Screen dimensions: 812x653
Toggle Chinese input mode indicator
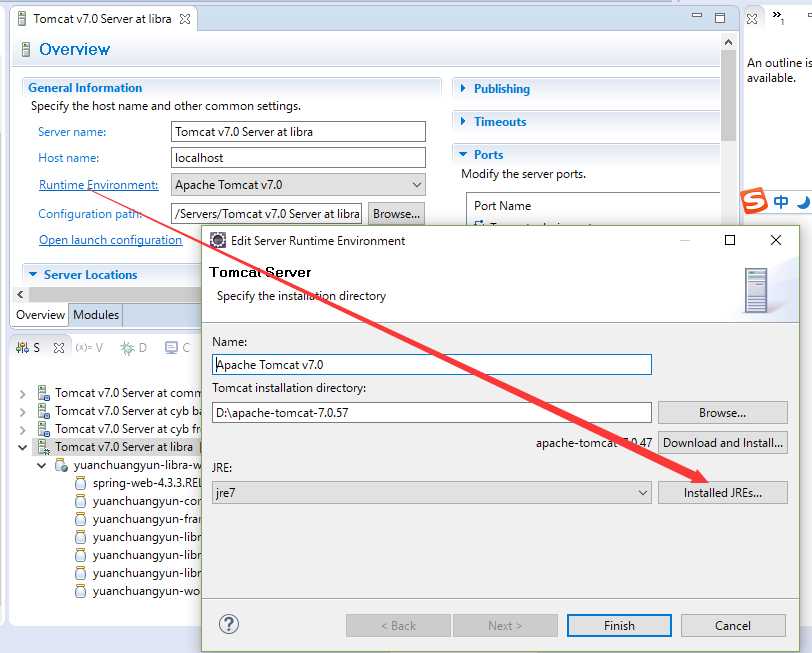point(780,201)
